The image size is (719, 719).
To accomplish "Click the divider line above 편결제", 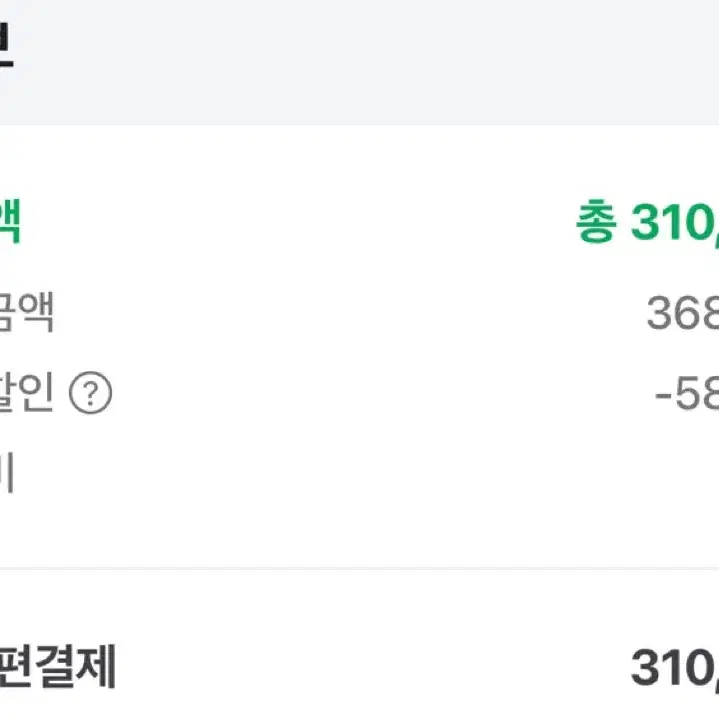I will (x=360, y=568).
